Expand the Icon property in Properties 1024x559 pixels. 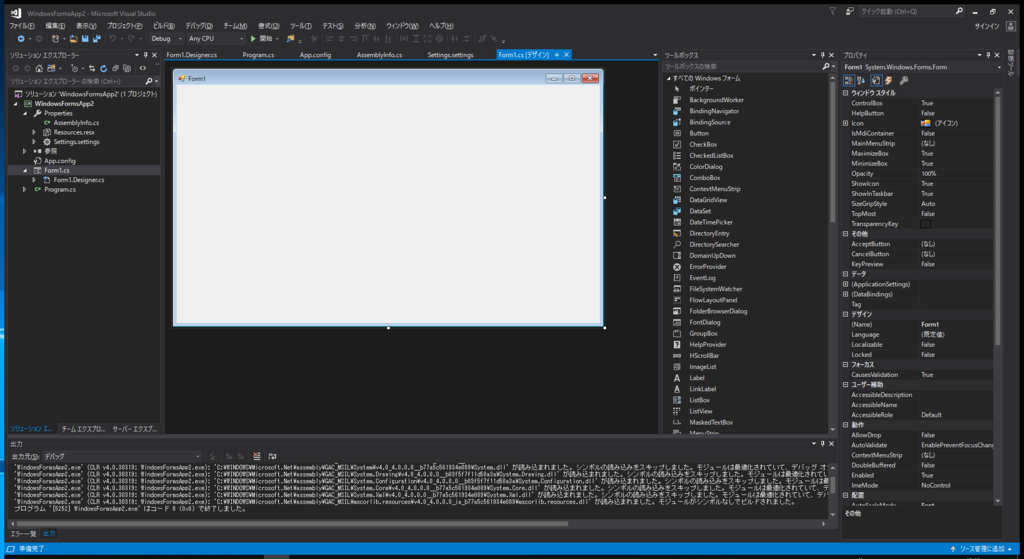click(846, 123)
